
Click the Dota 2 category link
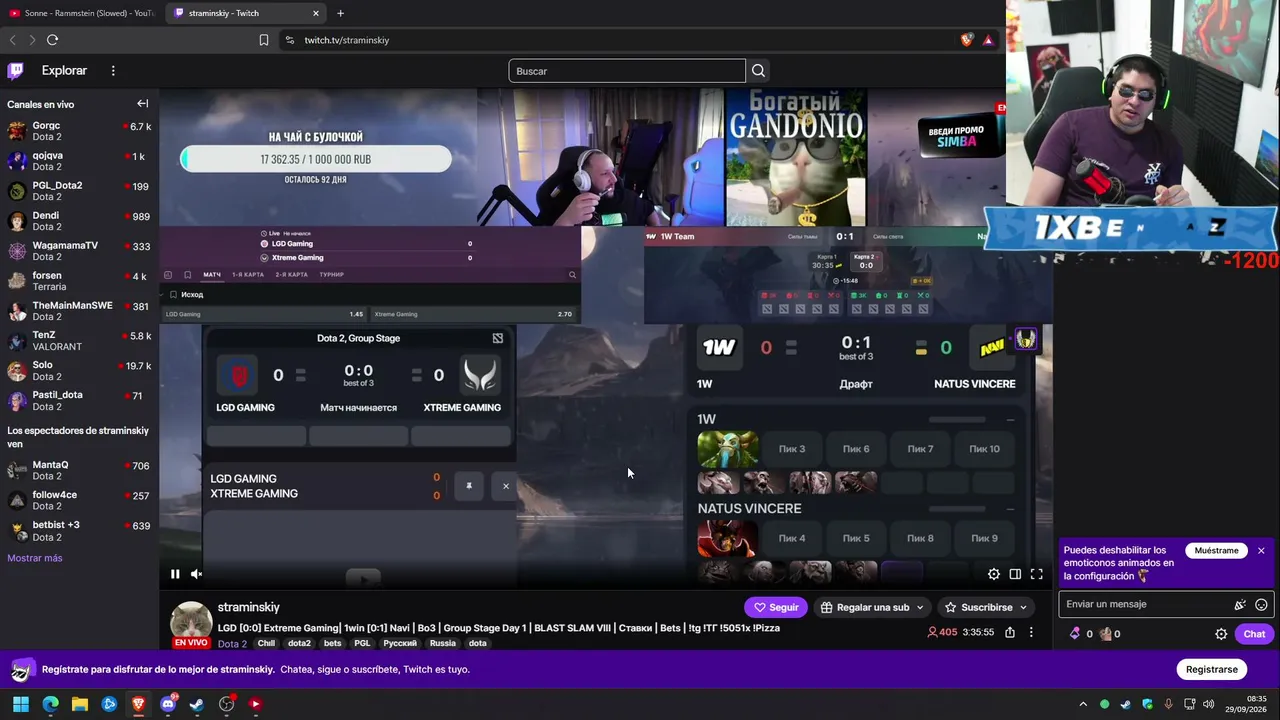(232, 644)
